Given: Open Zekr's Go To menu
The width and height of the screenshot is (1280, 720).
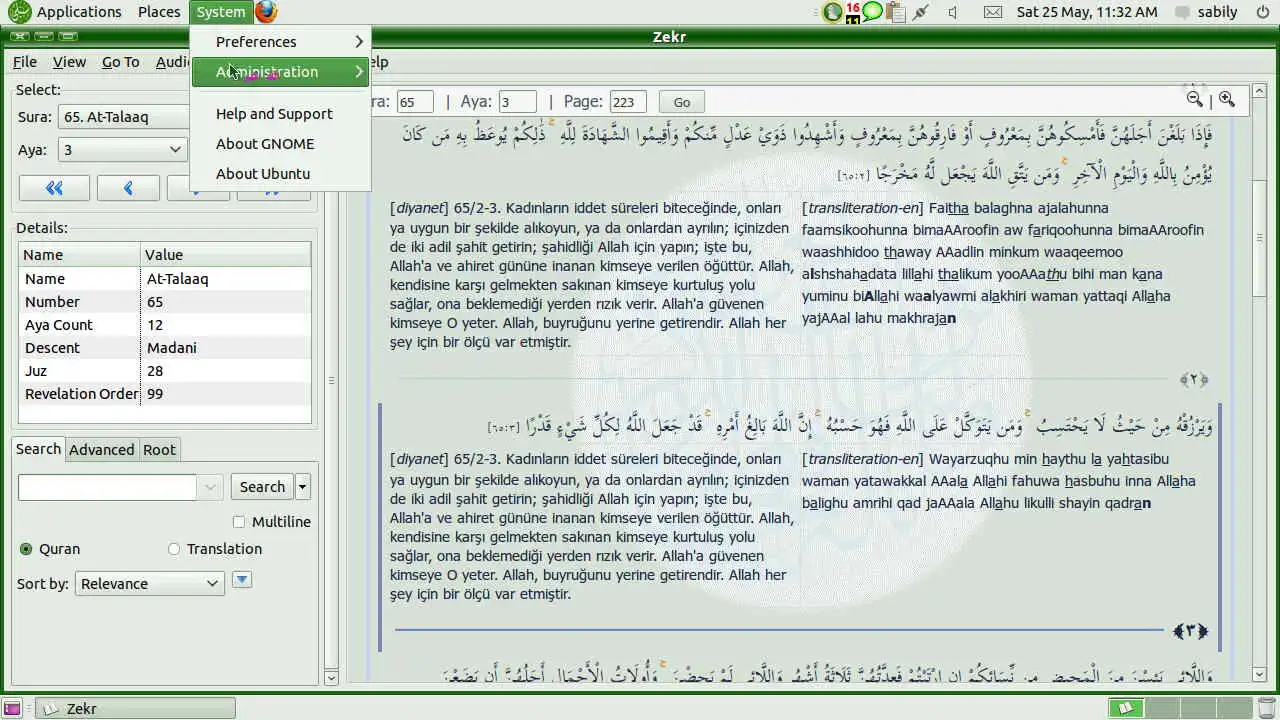Looking at the screenshot, I should [121, 62].
